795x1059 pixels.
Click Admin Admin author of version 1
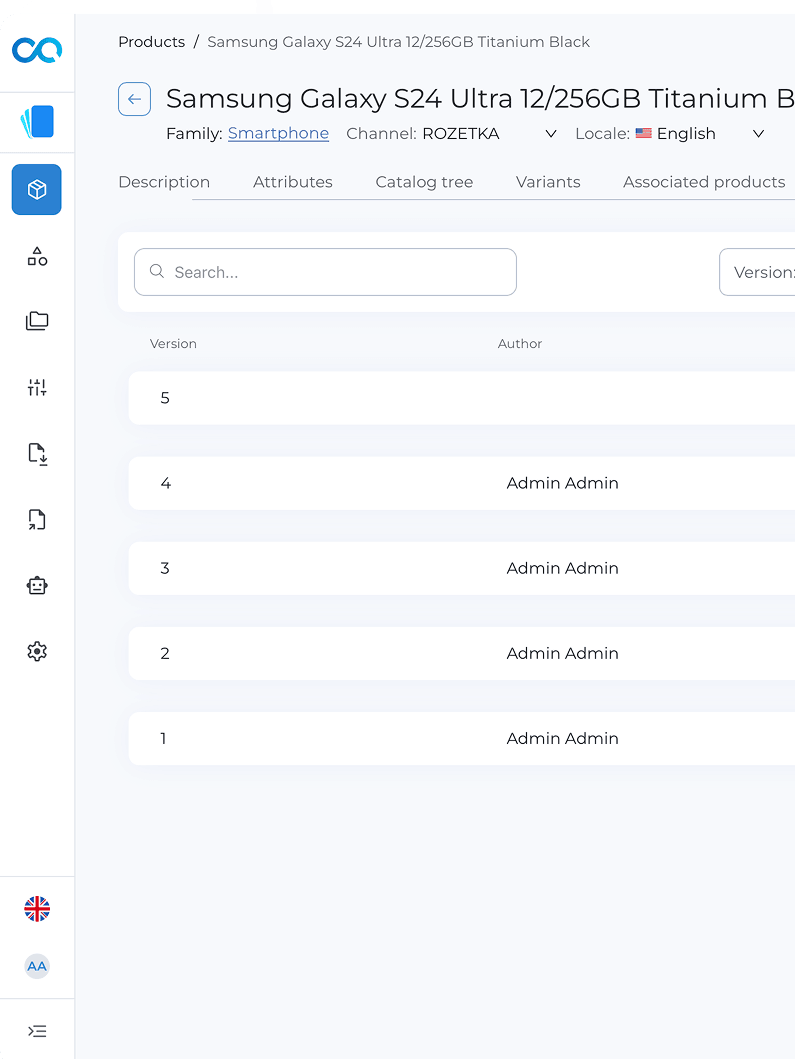[x=563, y=738]
